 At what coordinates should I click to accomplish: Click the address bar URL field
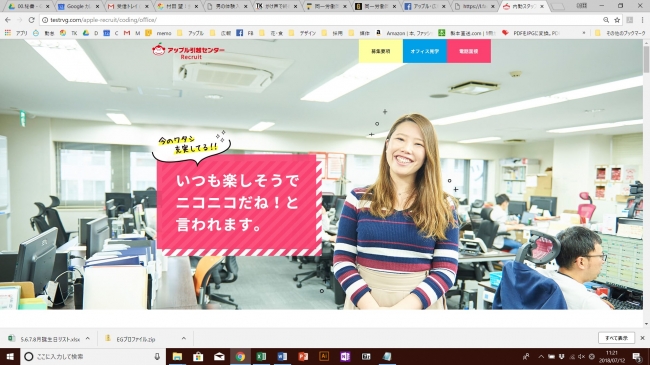coord(323,20)
